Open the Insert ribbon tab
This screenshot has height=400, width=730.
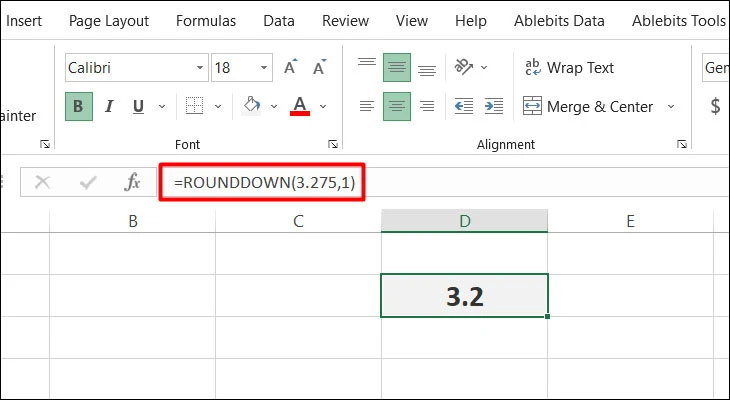(x=24, y=21)
